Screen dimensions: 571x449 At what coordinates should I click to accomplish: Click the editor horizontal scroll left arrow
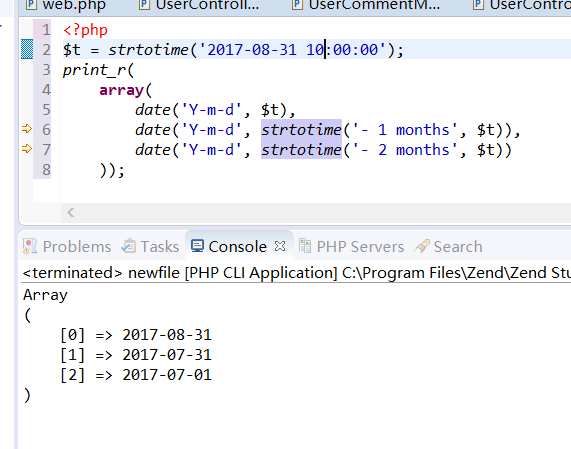[x=71, y=212]
